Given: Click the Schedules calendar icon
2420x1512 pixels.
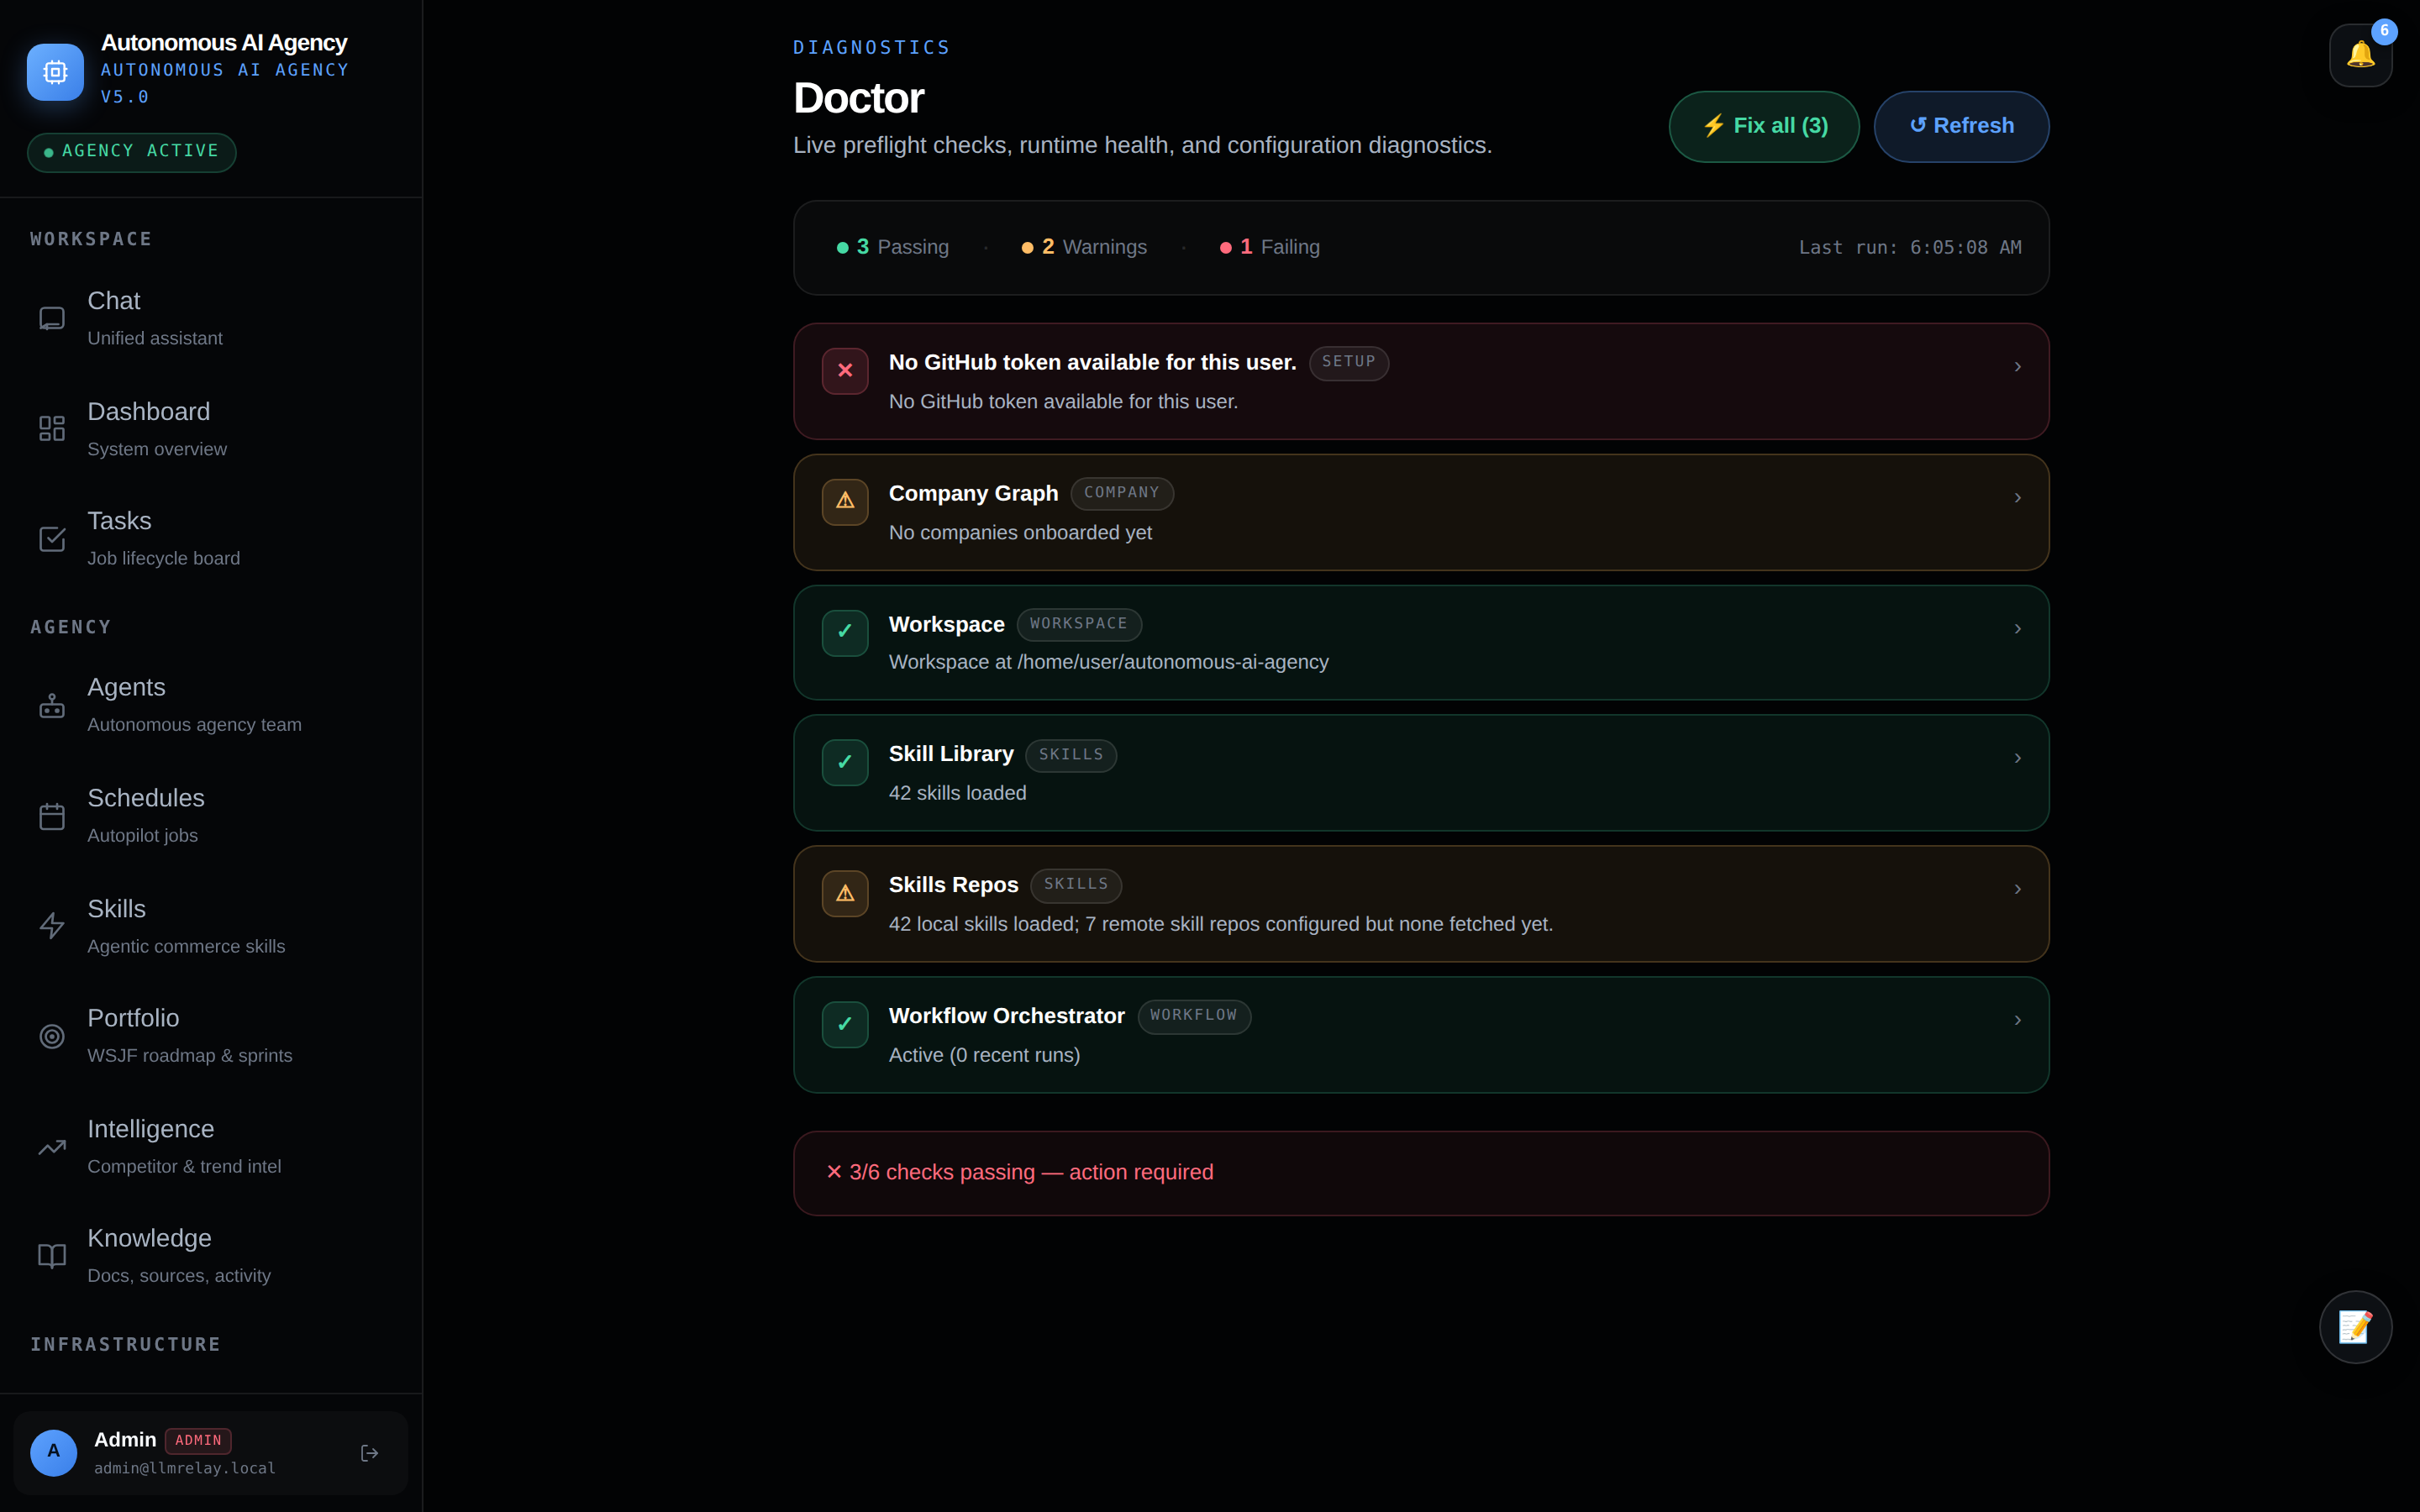Looking at the screenshot, I should point(52,816).
